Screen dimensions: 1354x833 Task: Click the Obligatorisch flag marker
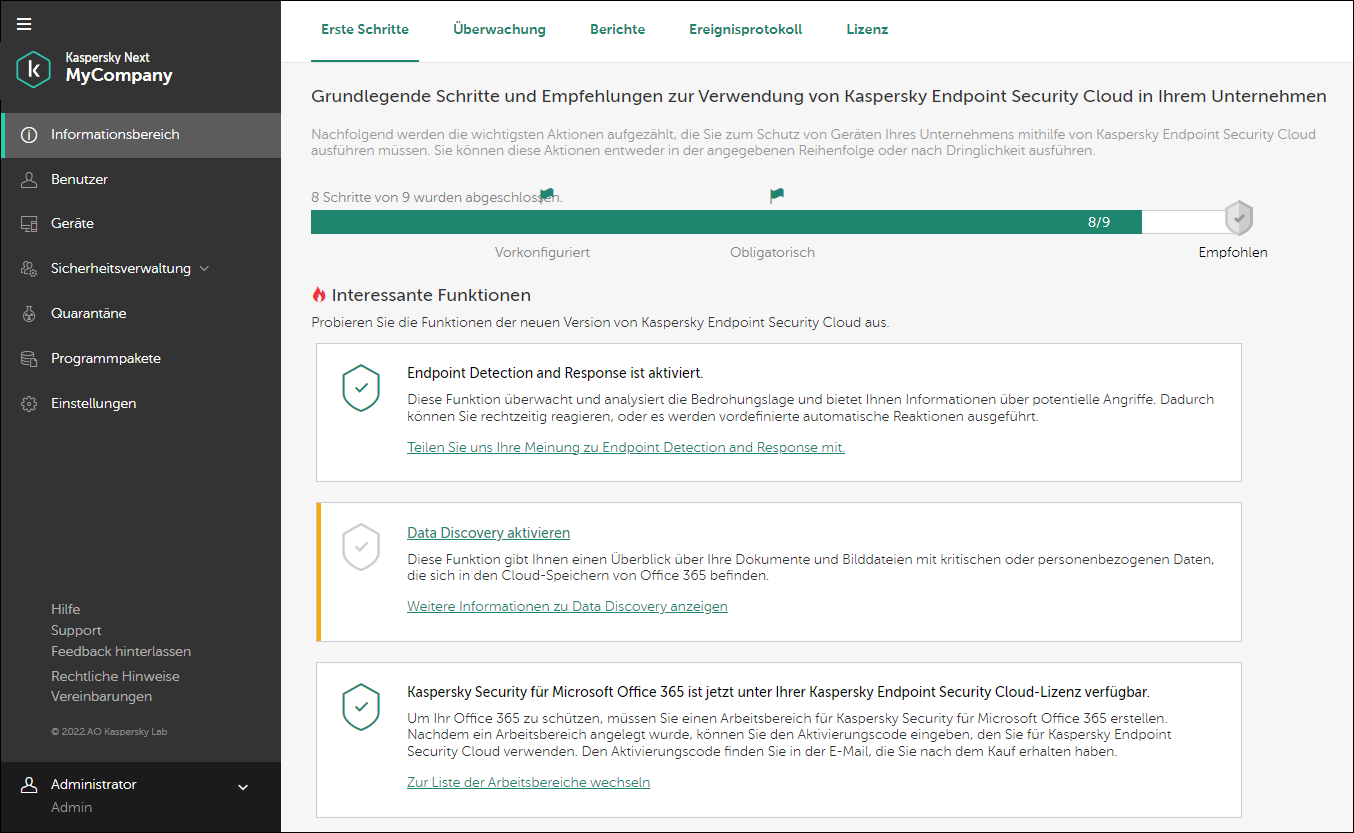point(776,195)
